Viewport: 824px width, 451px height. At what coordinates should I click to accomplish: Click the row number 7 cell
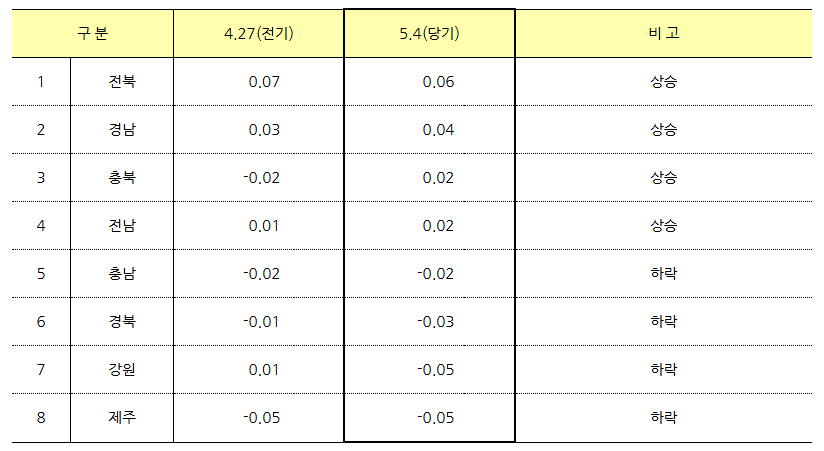click(41, 370)
